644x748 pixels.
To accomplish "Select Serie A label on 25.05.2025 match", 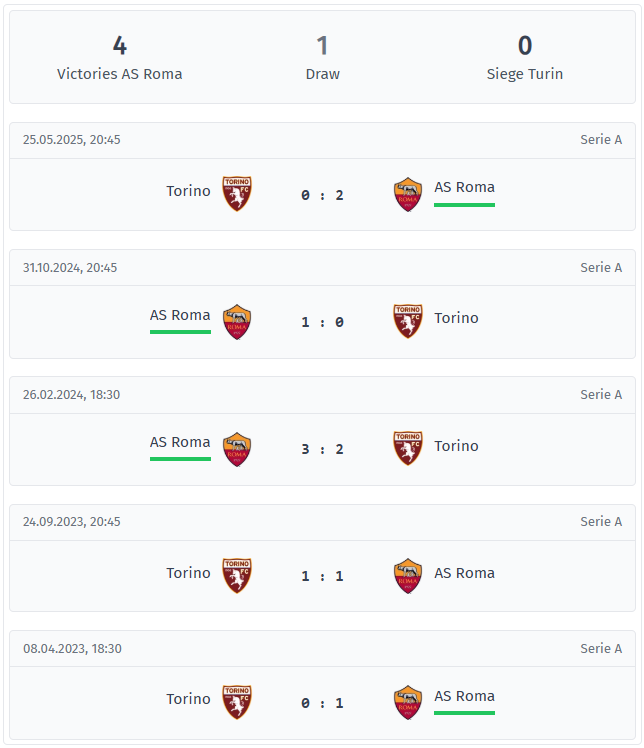I will point(601,139).
